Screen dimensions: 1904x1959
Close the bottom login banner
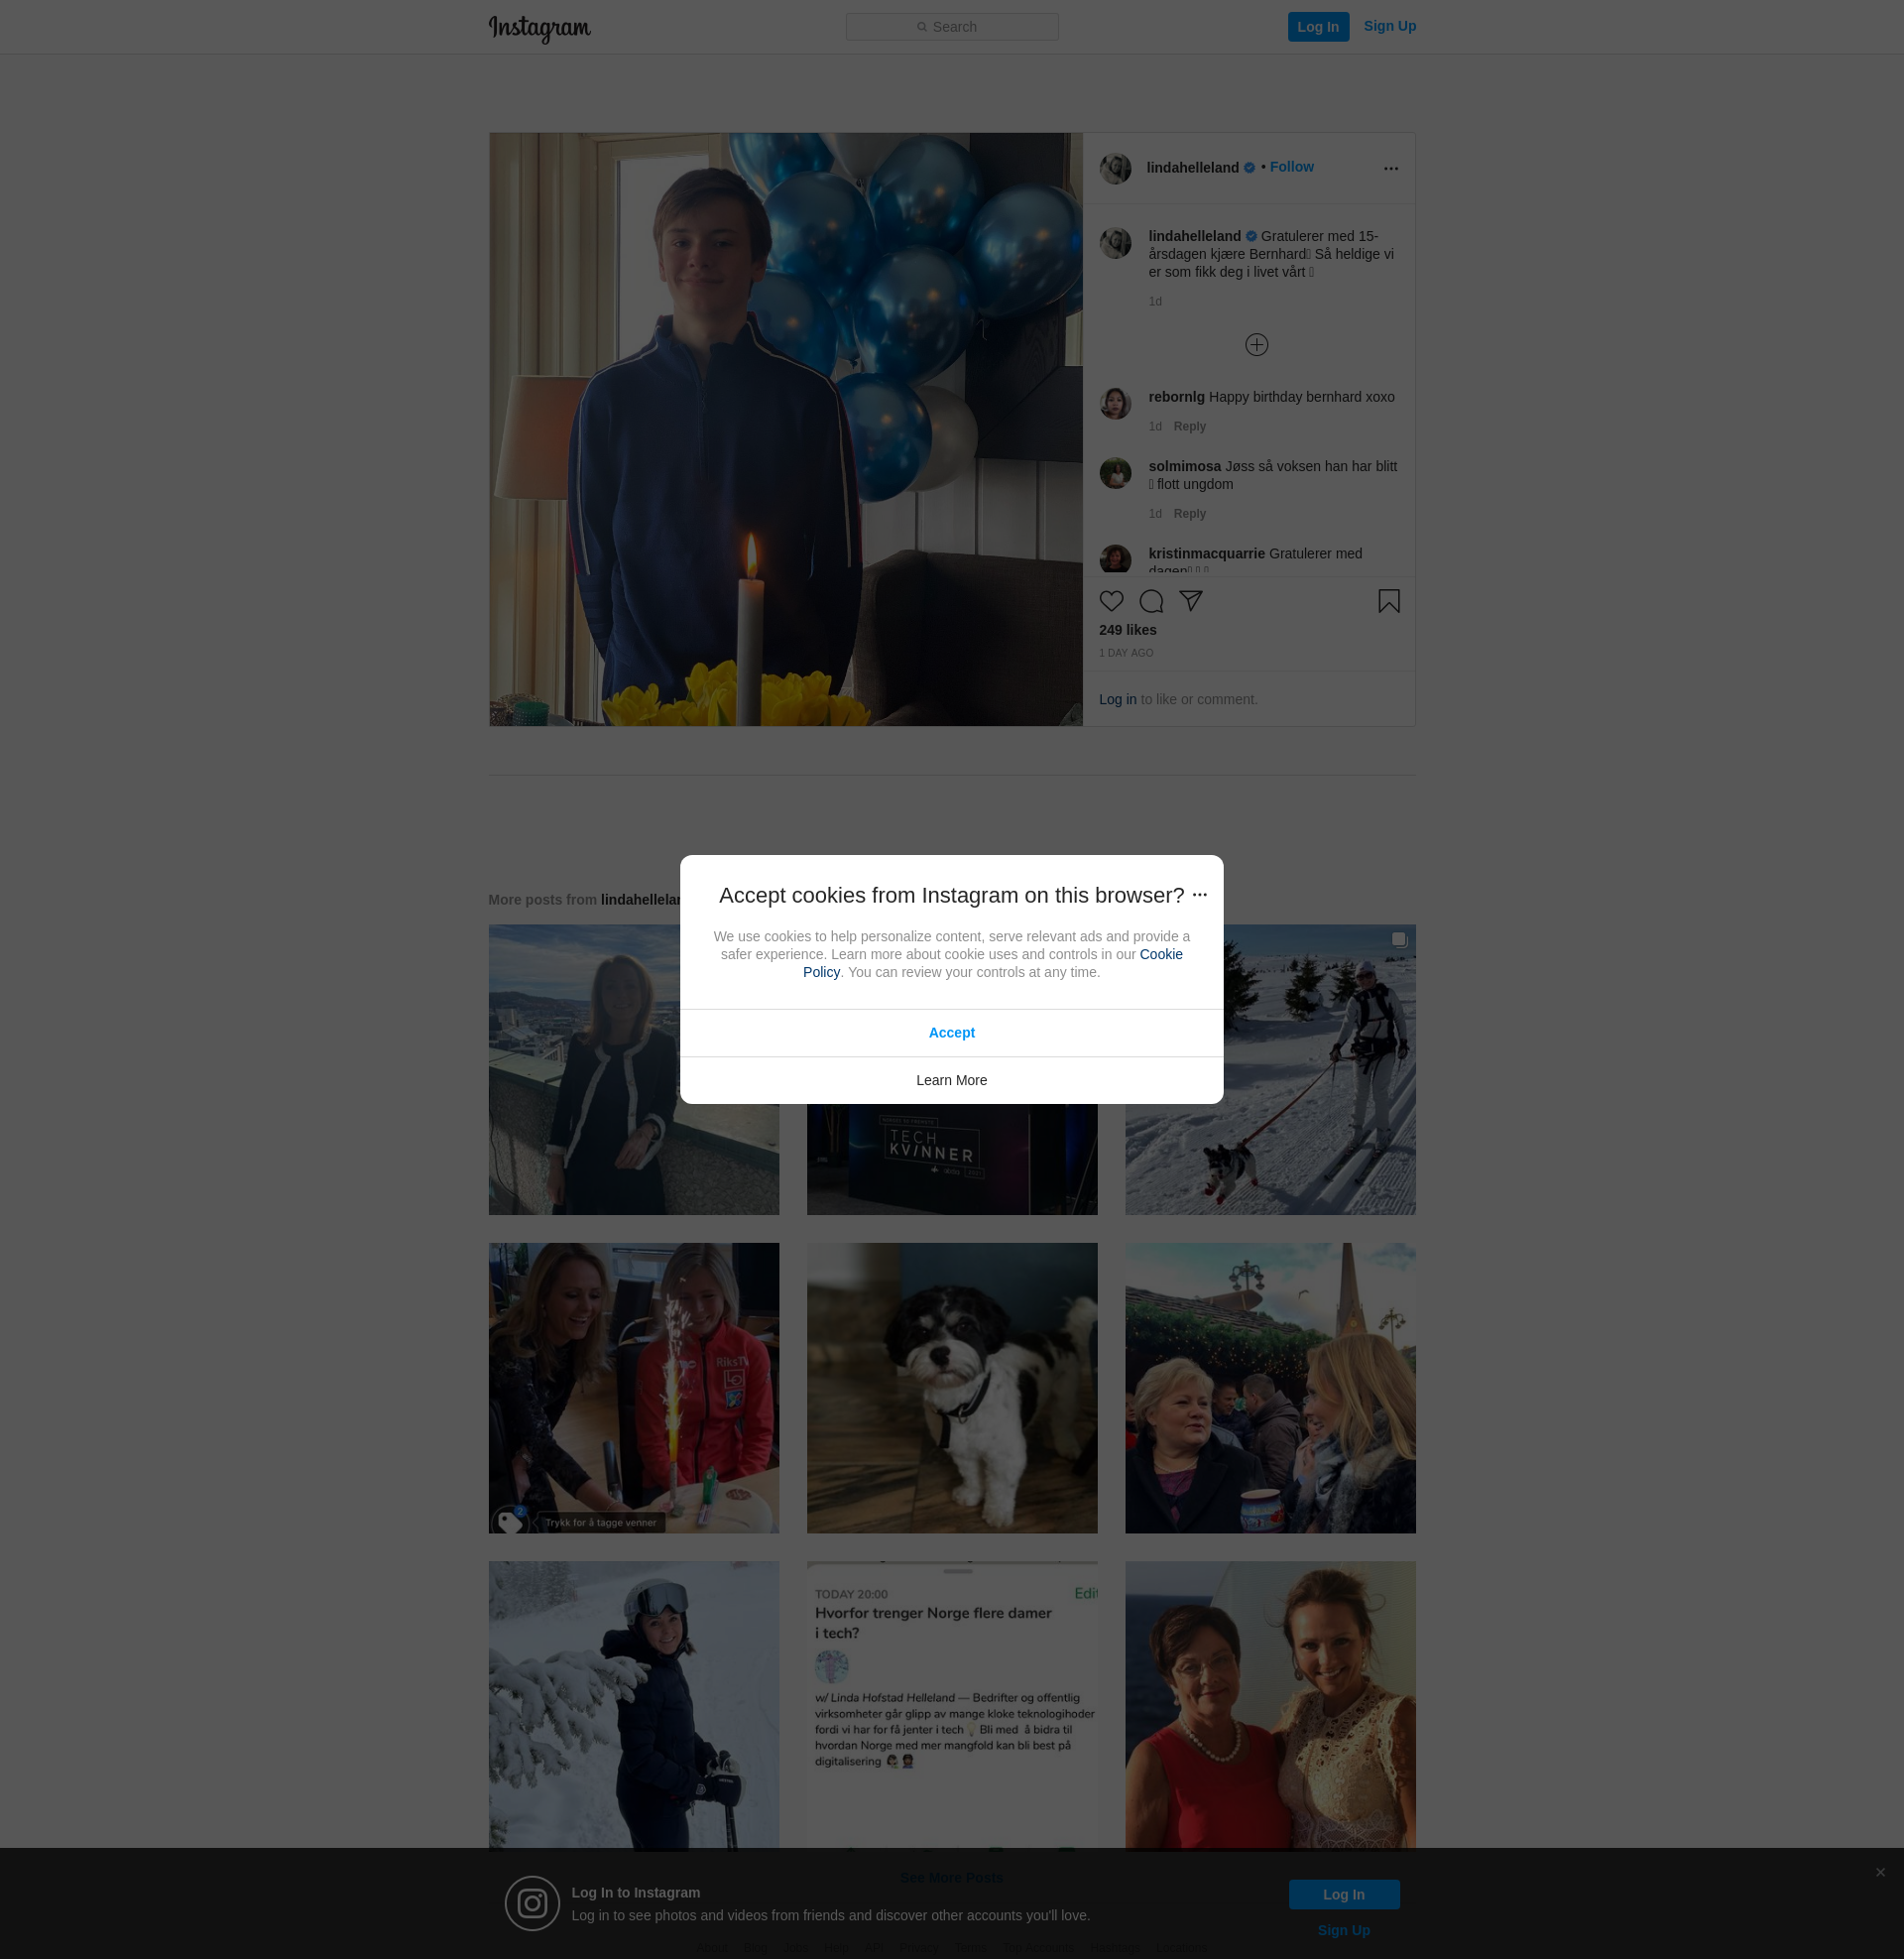[1880, 1873]
